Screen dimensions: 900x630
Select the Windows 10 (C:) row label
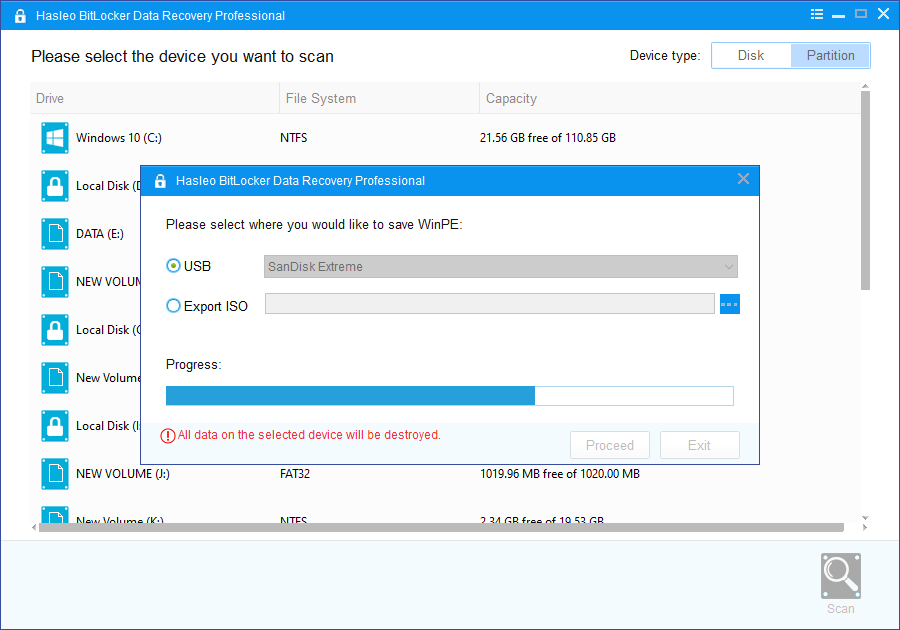[119, 138]
